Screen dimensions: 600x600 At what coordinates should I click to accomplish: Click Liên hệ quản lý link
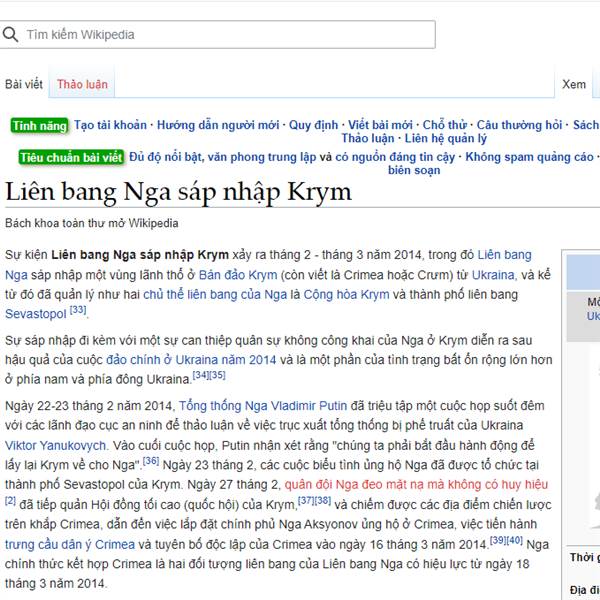pos(446,139)
